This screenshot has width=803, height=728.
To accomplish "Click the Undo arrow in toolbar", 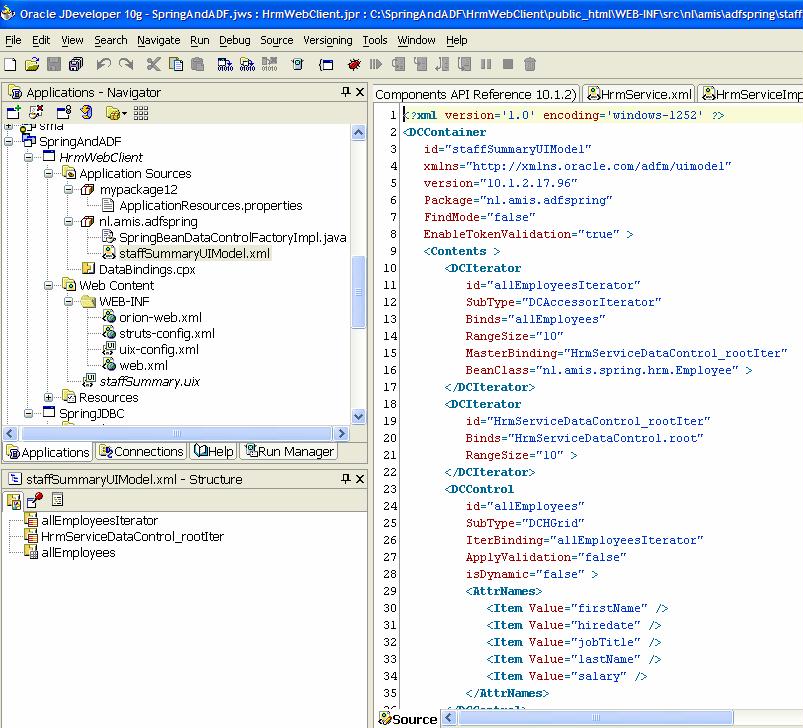I will 103,64.
